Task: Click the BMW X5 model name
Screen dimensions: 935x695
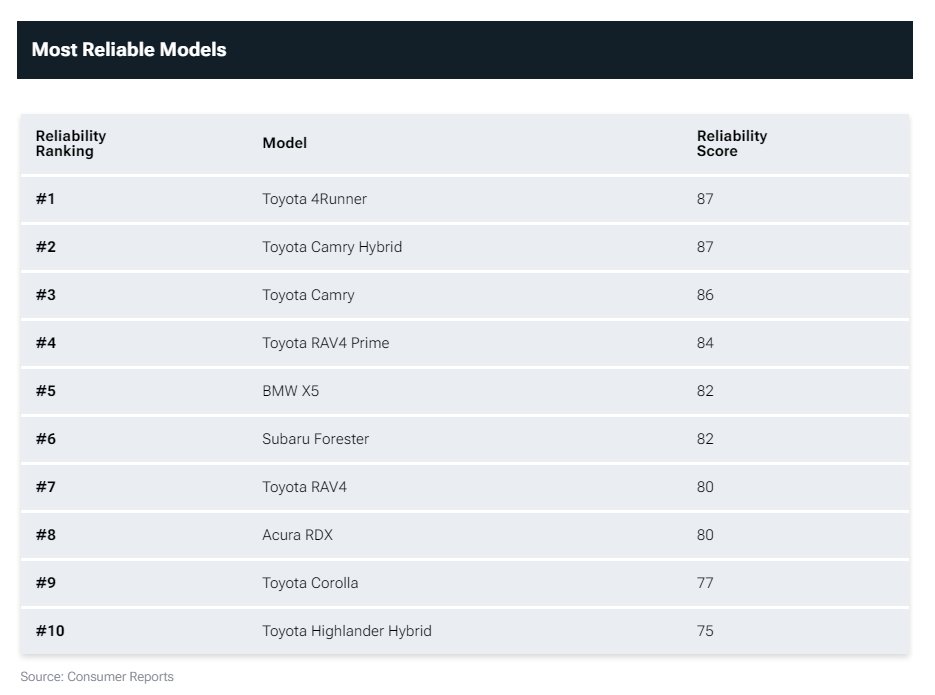Action: click(290, 391)
